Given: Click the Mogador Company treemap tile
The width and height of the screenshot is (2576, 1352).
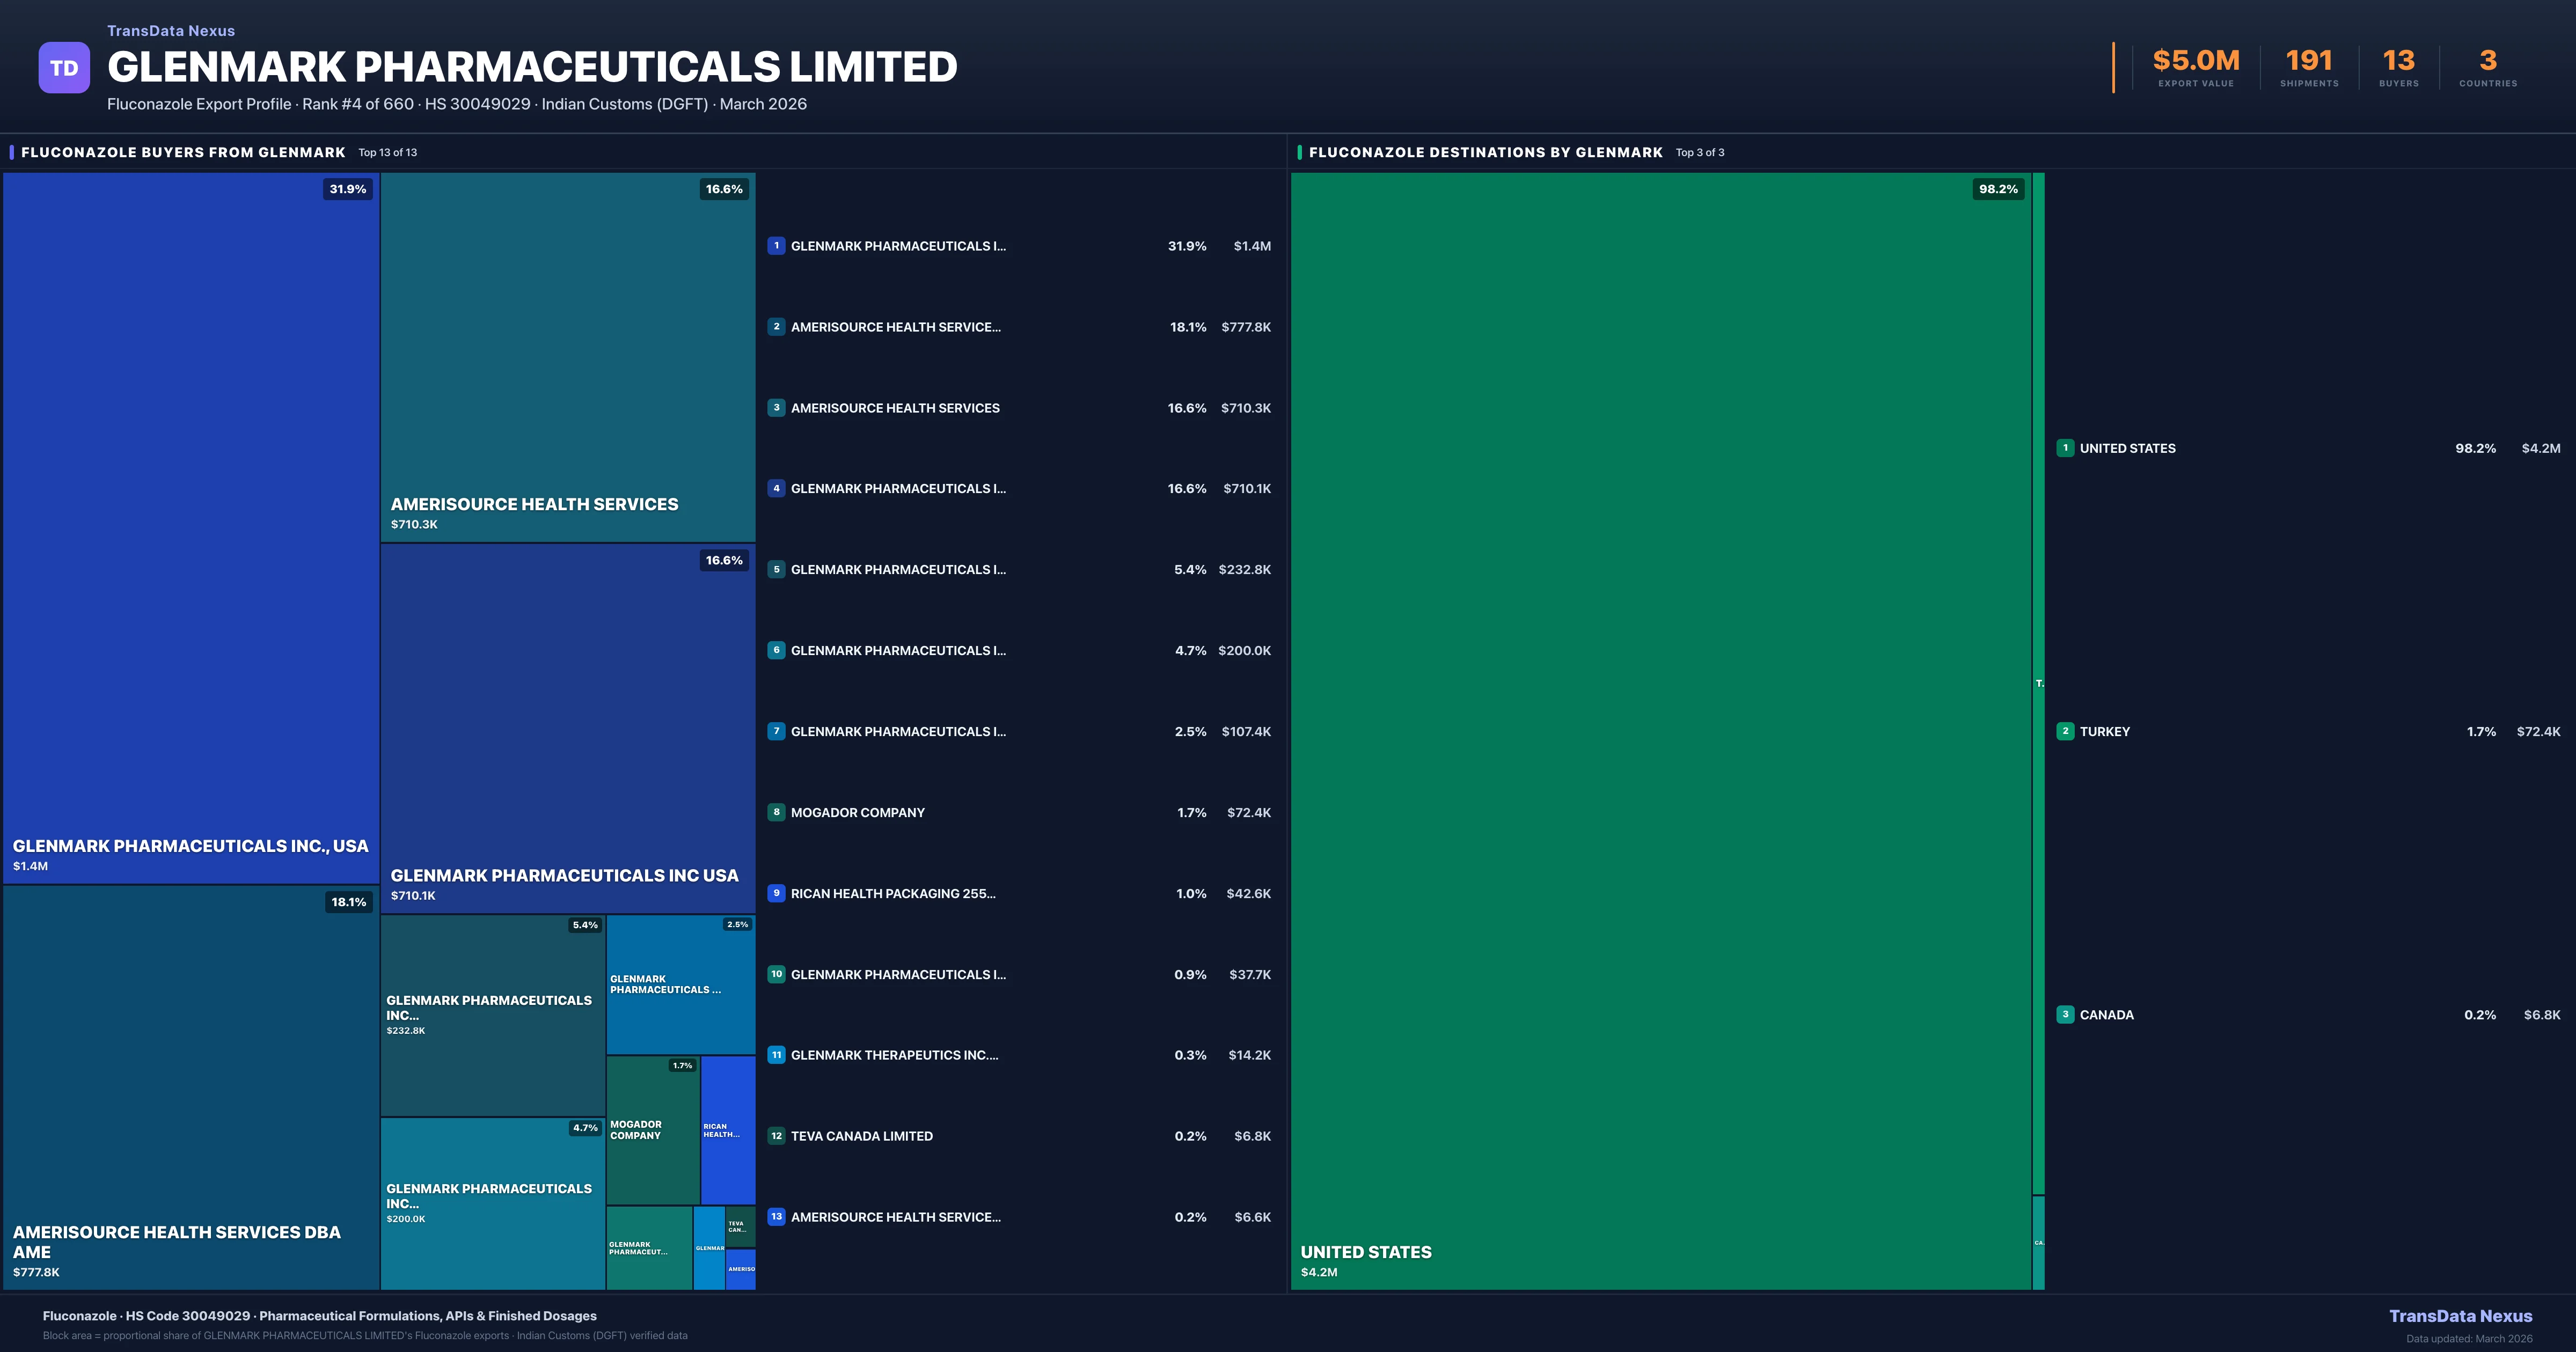Looking at the screenshot, I should coord(652,1130).
